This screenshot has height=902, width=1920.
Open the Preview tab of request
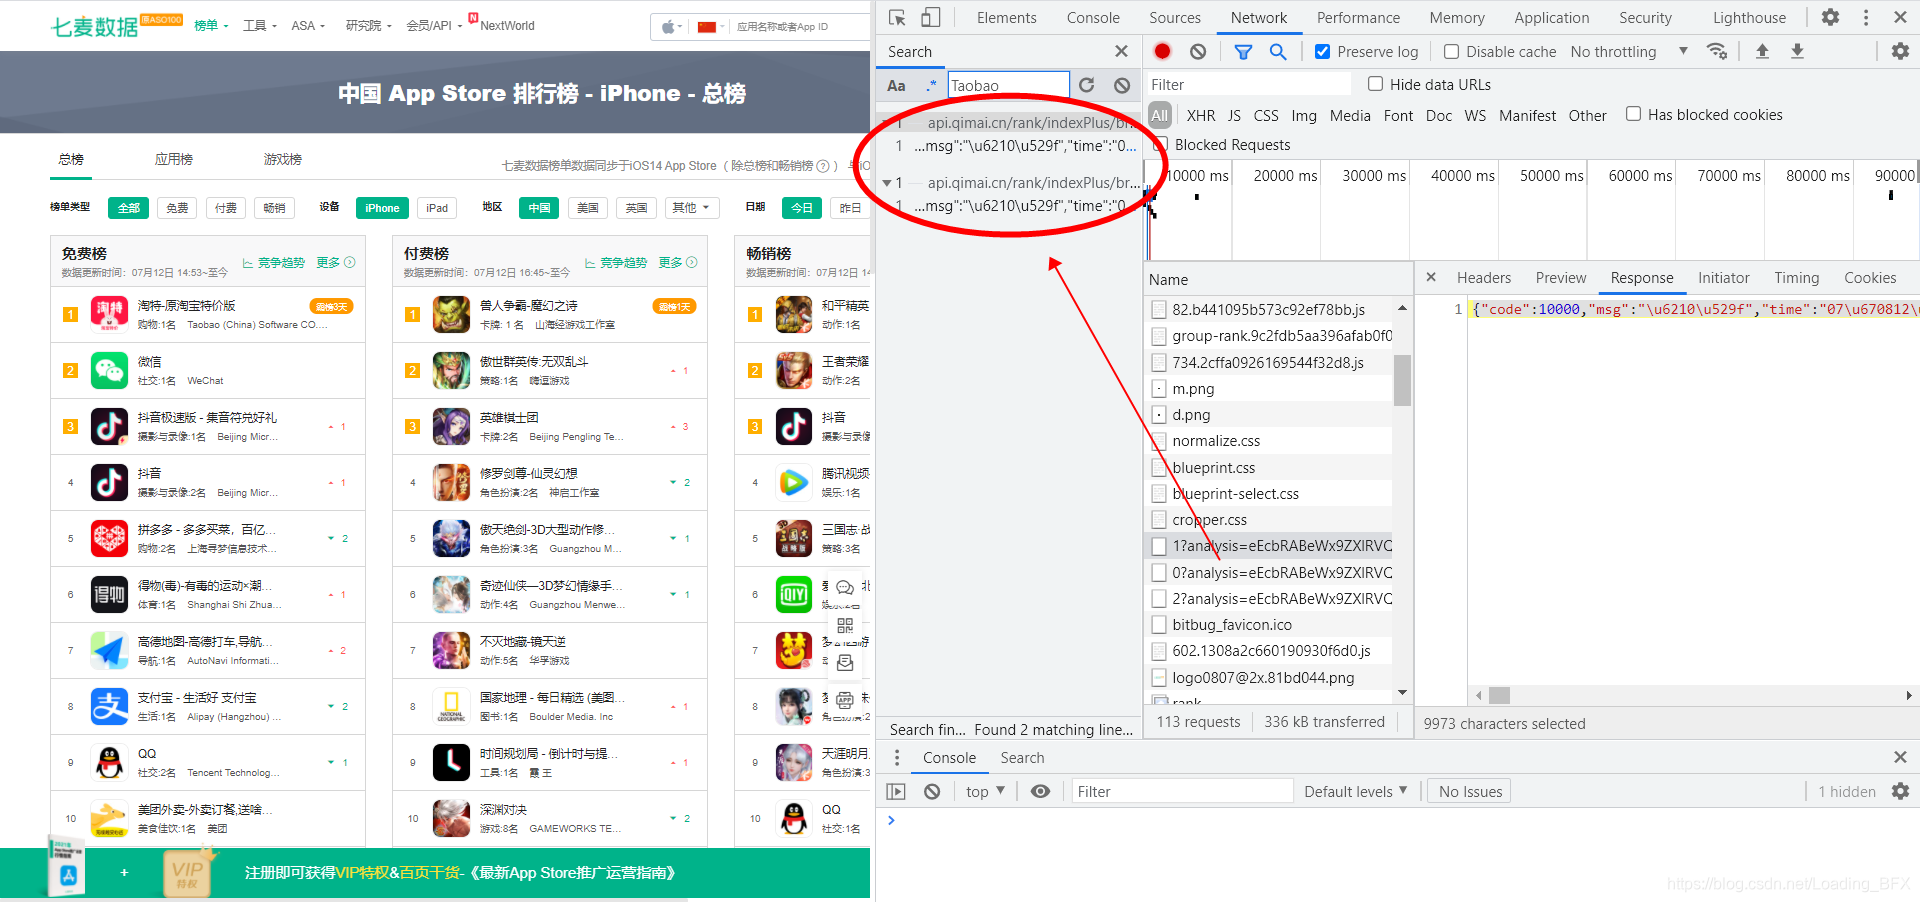pyautogui.click(x=1560, y=277)
